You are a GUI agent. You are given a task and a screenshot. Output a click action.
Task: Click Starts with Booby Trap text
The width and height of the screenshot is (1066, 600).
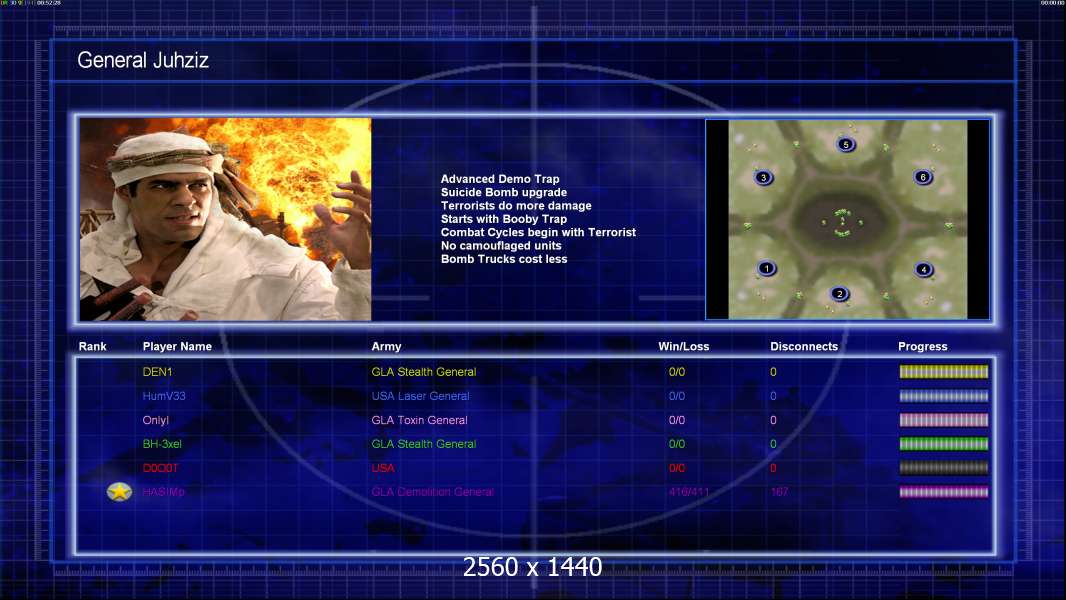coord(504,219)
